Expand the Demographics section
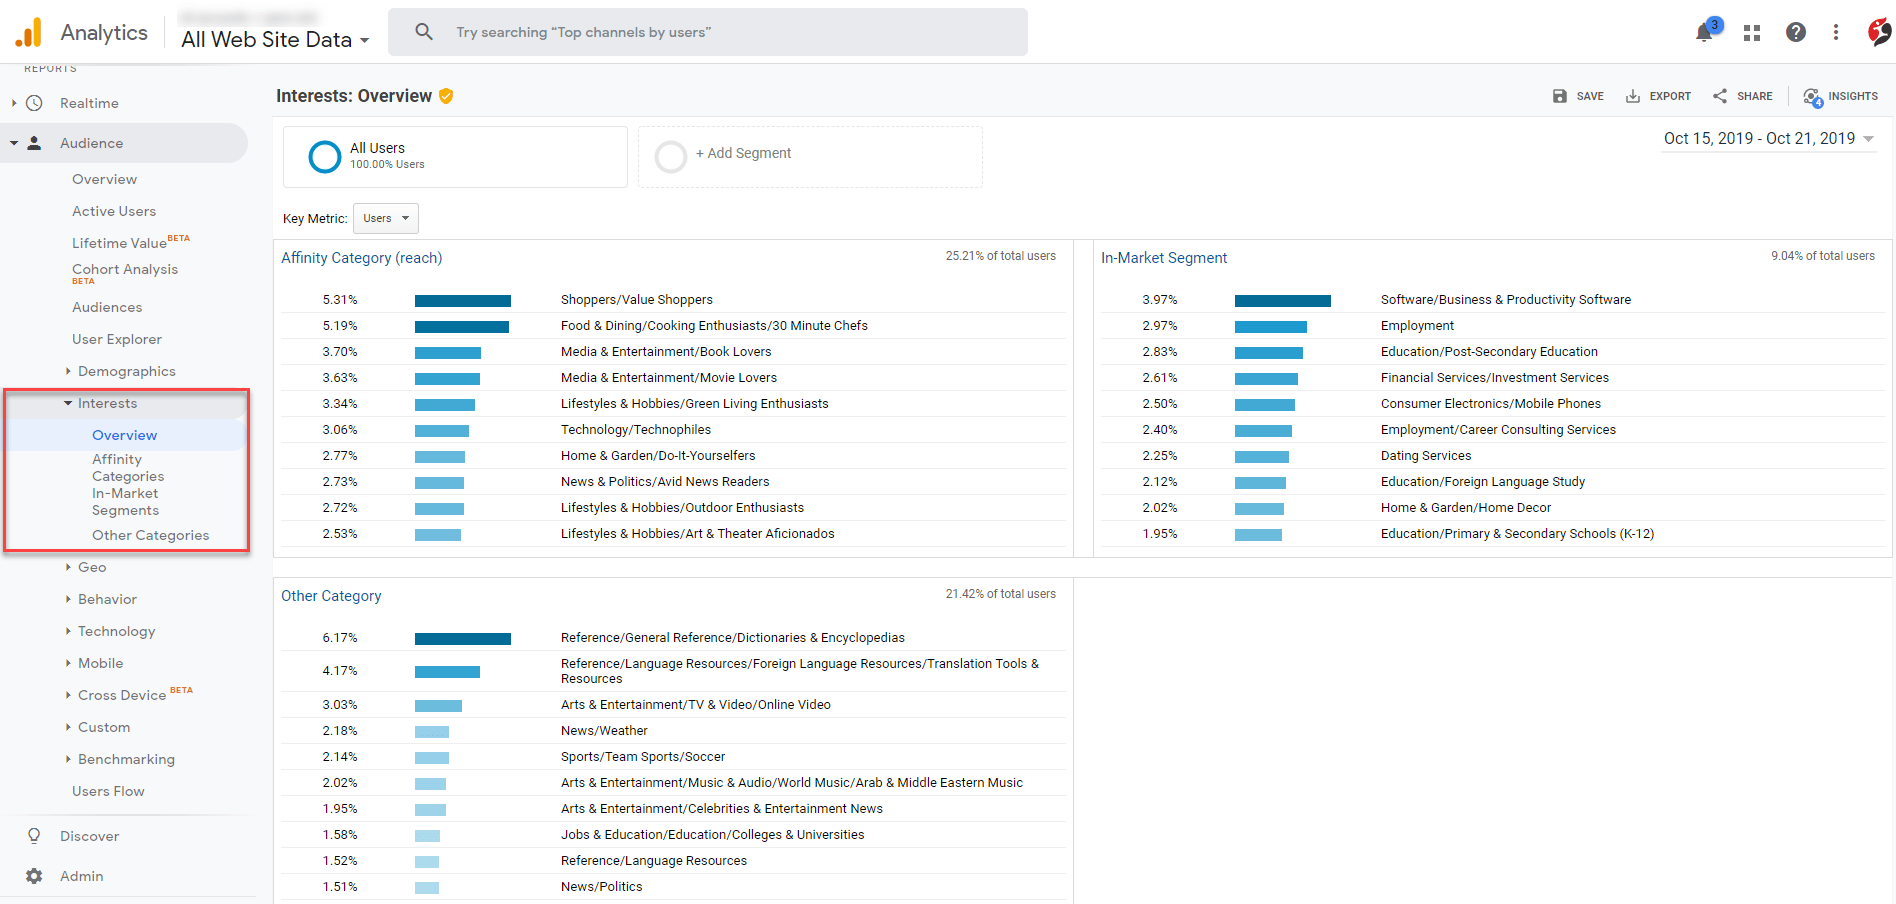 point(127,370)
